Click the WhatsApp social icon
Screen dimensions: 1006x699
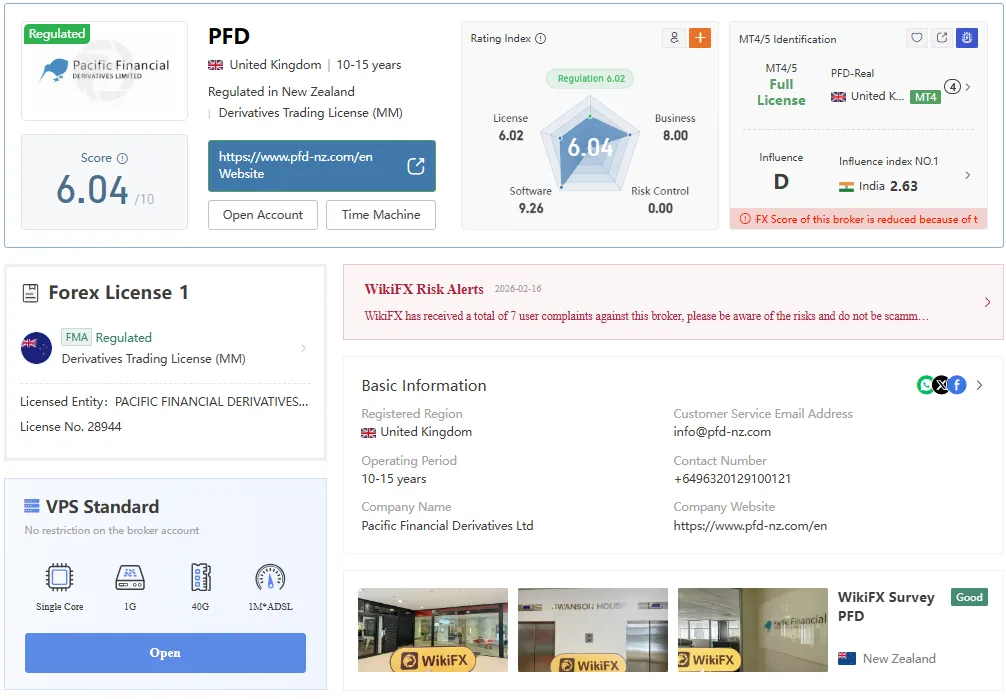coord(925,385)
